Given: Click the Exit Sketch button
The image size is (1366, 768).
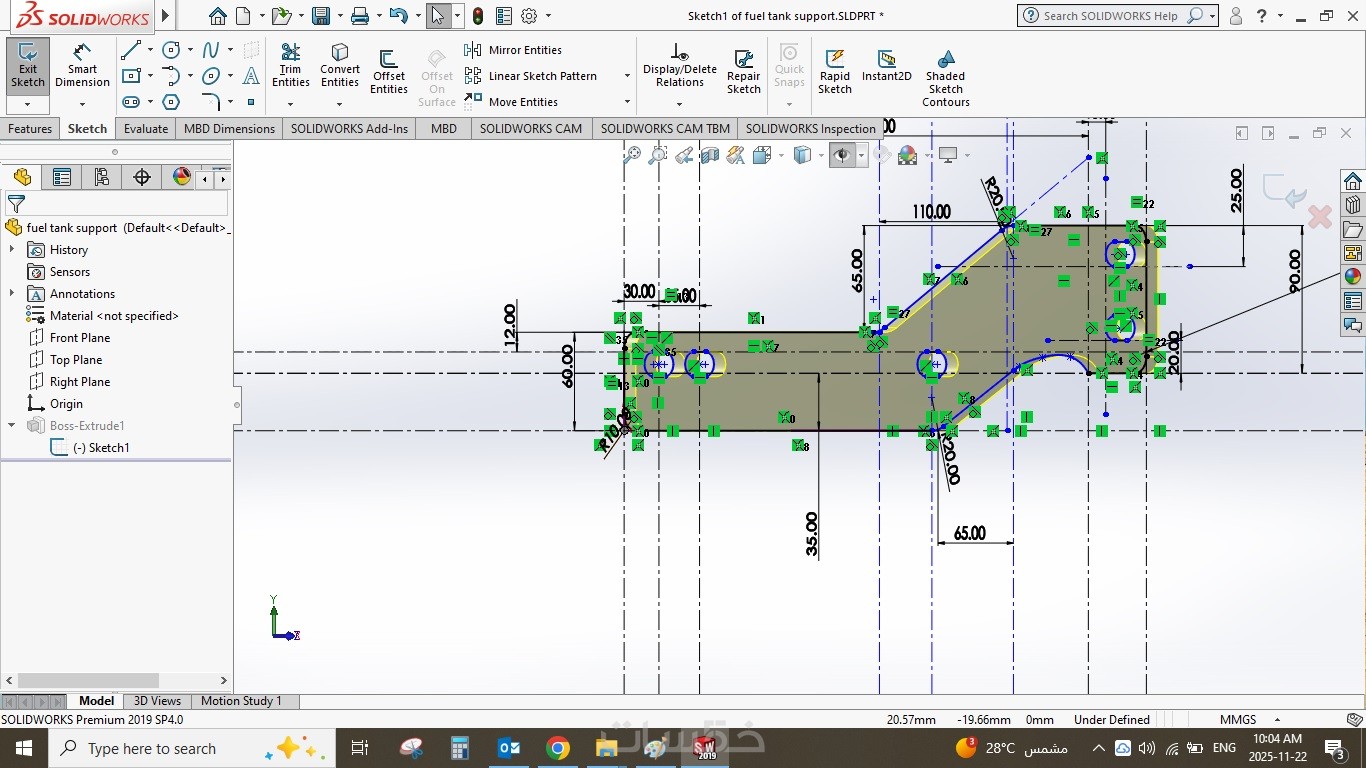Looking at the screenshot, I should 28,65.
